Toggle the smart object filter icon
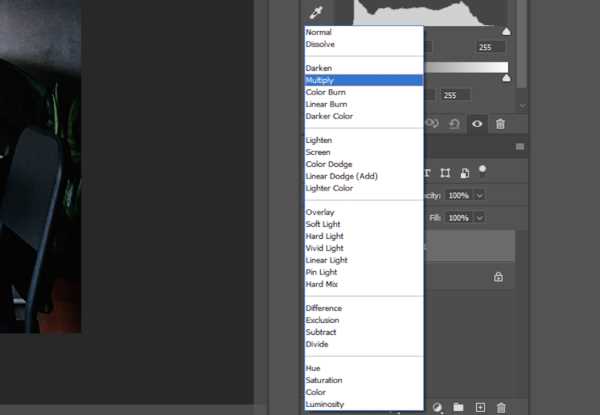Screen dimensions: 600x415 465,173
